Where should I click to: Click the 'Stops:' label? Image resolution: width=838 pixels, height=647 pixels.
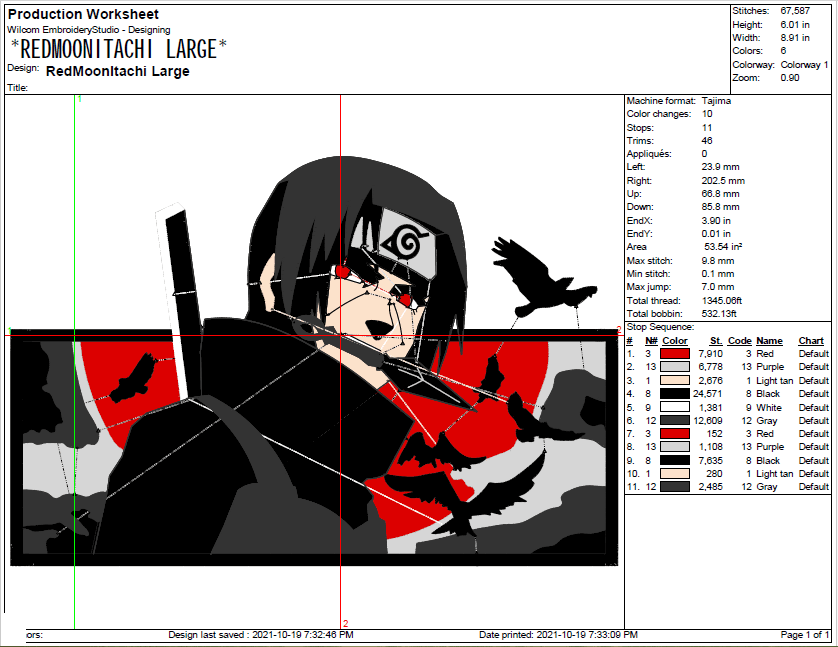click(x=640, y=128)
